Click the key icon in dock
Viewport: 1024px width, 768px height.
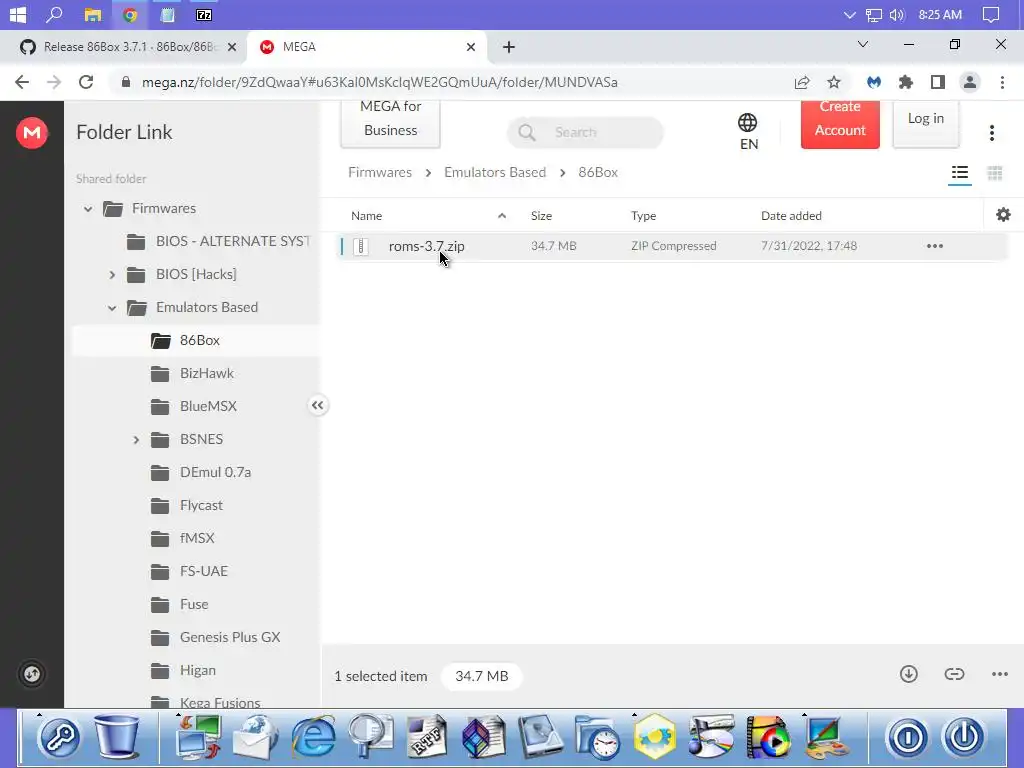(59, 738)
